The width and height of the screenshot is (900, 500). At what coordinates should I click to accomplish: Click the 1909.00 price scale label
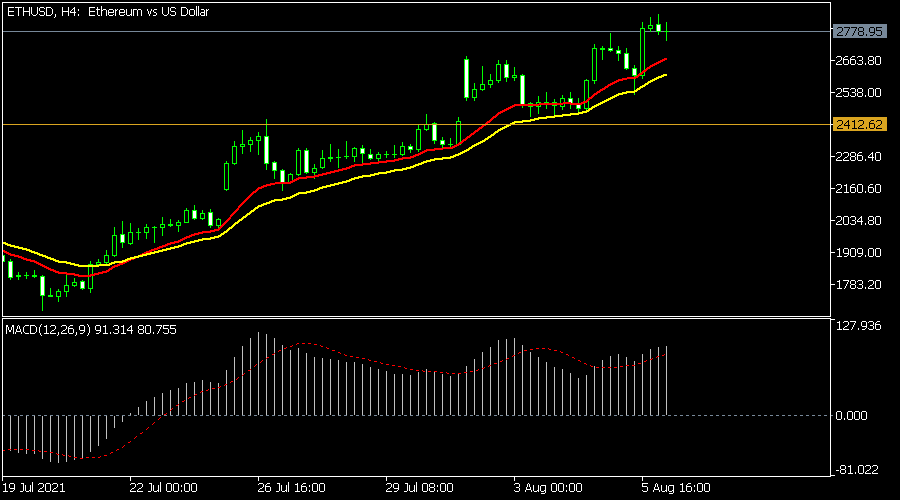coord(859,253)
